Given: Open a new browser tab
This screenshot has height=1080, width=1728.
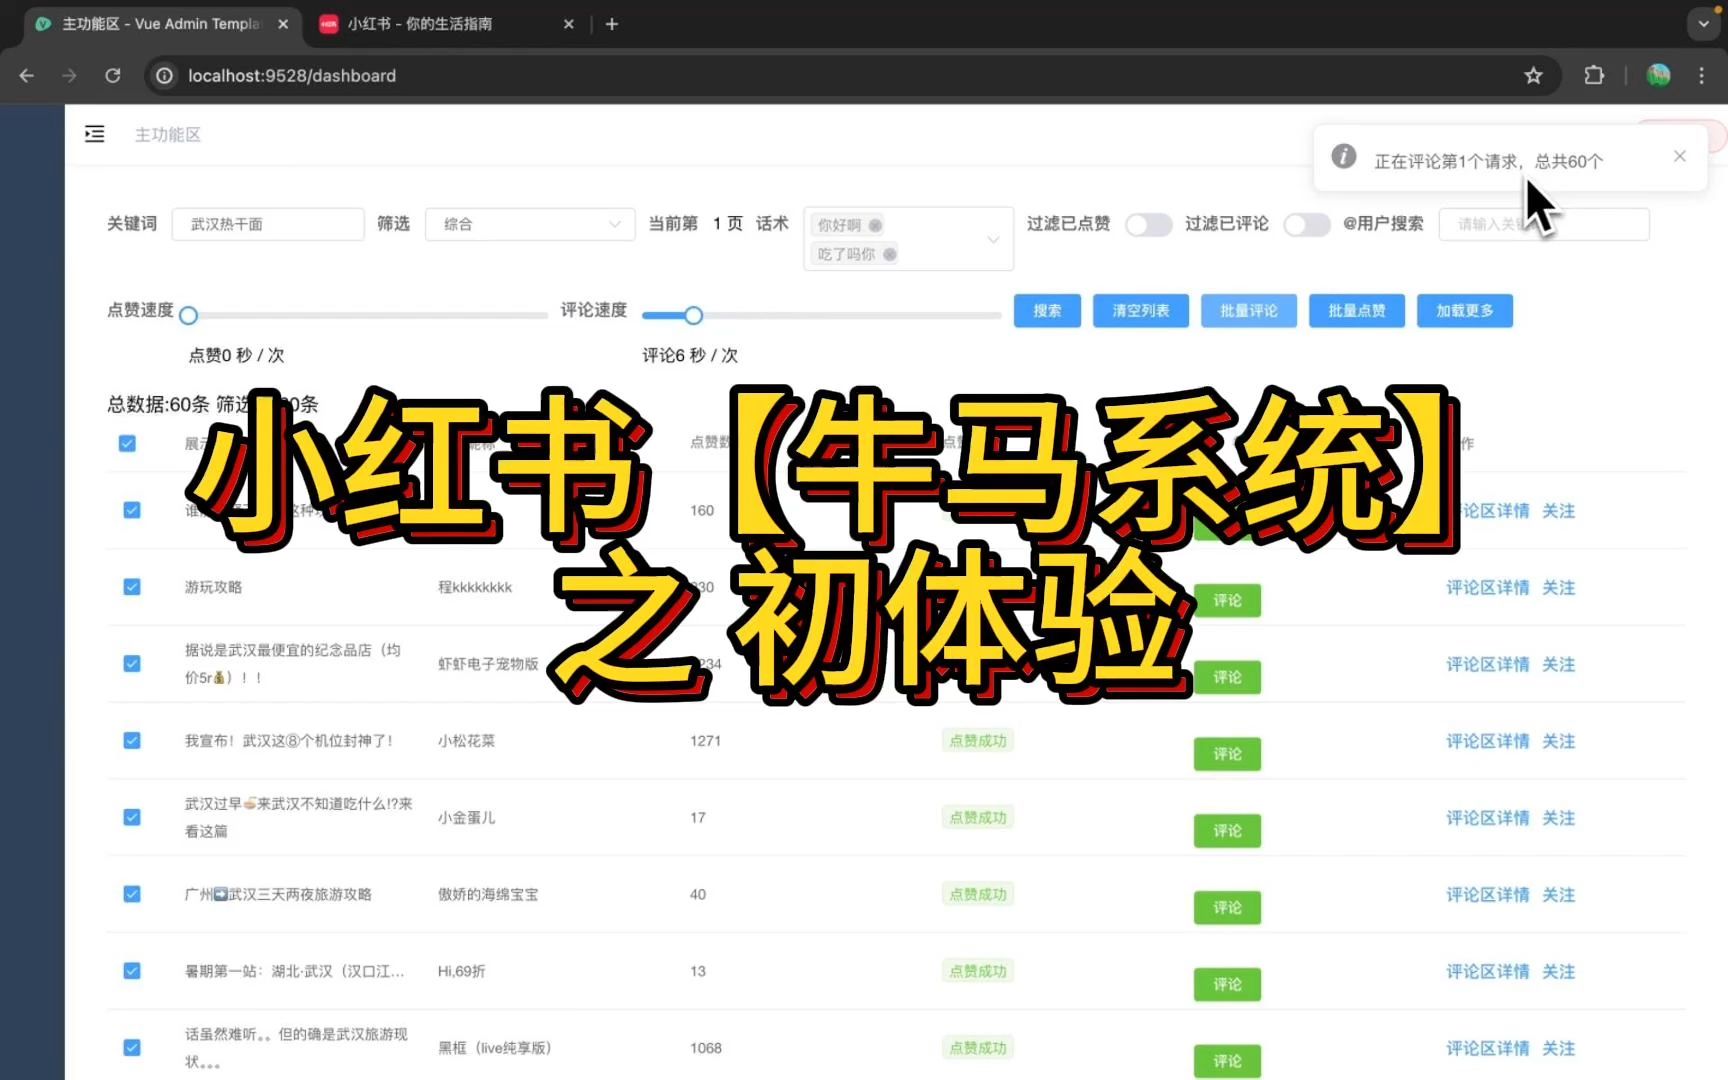Looking at the screenshot, I should click(x=612, y=24).
